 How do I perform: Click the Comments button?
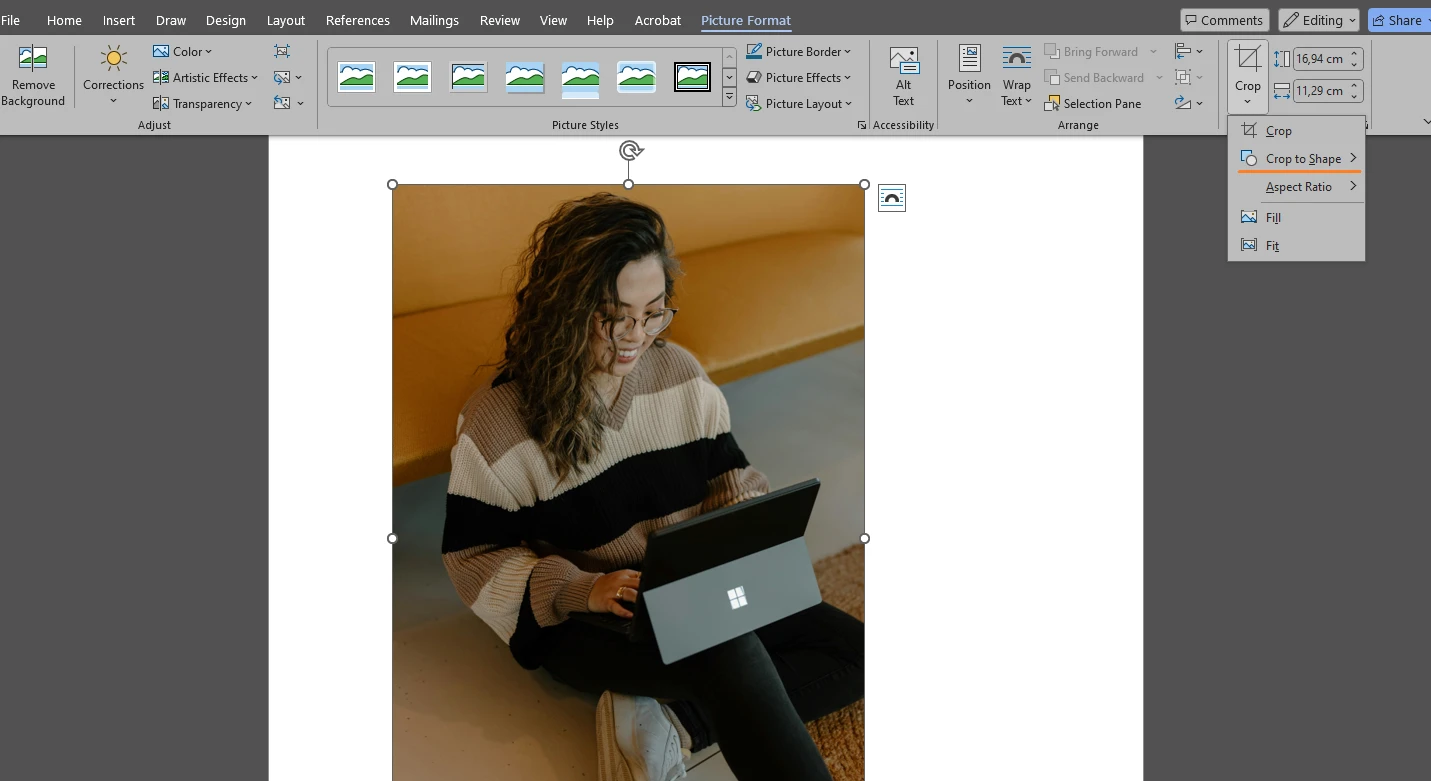1224,20
